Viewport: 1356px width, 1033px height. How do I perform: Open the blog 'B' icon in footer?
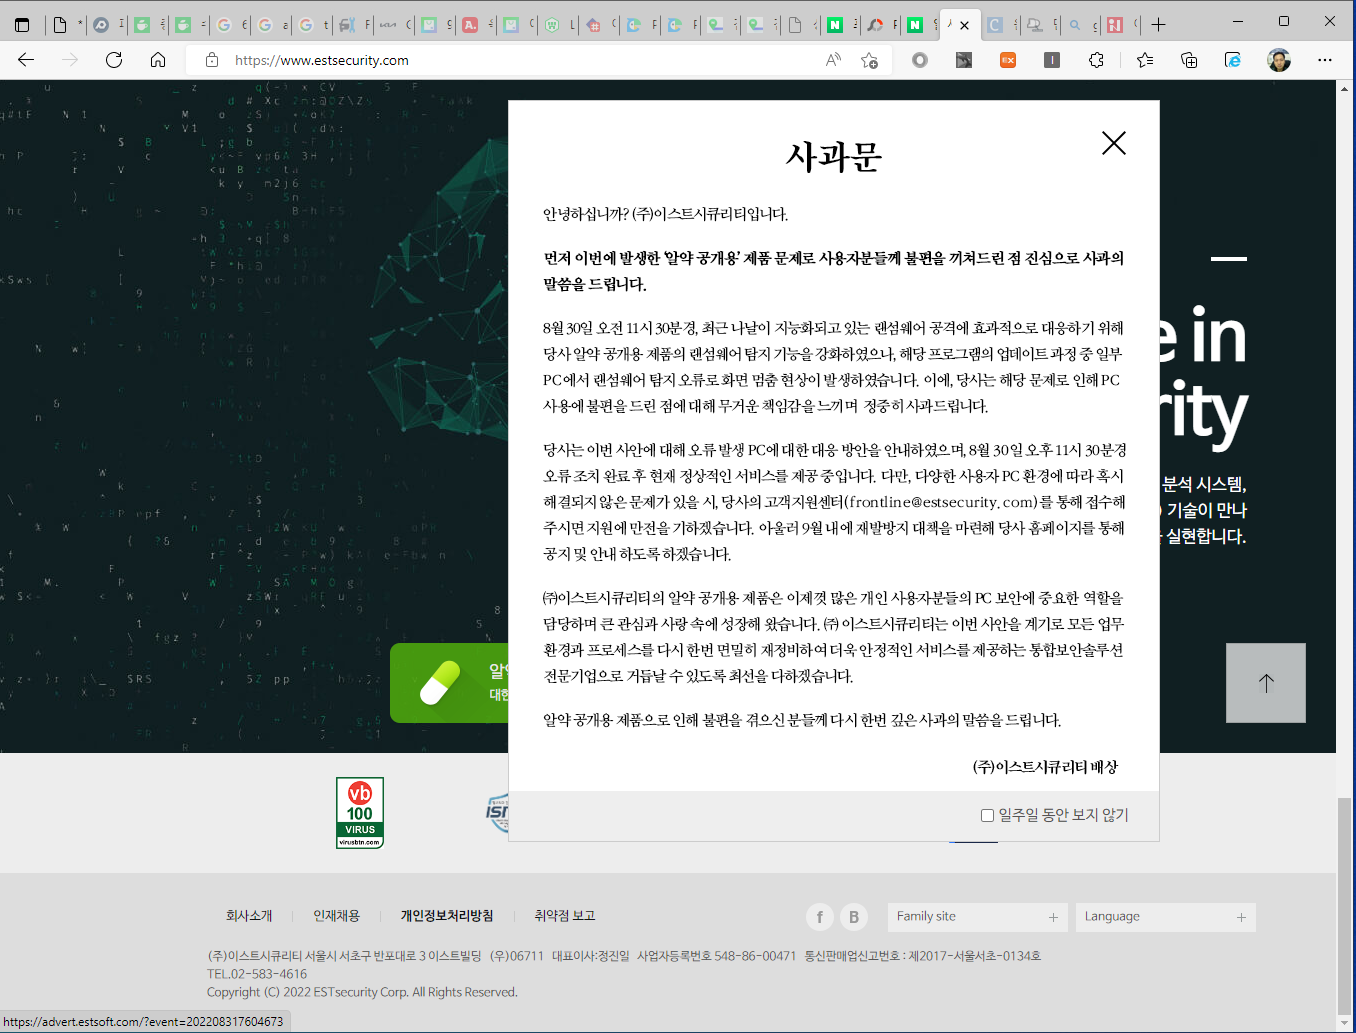pyautogui.click(x=854, y=917)
